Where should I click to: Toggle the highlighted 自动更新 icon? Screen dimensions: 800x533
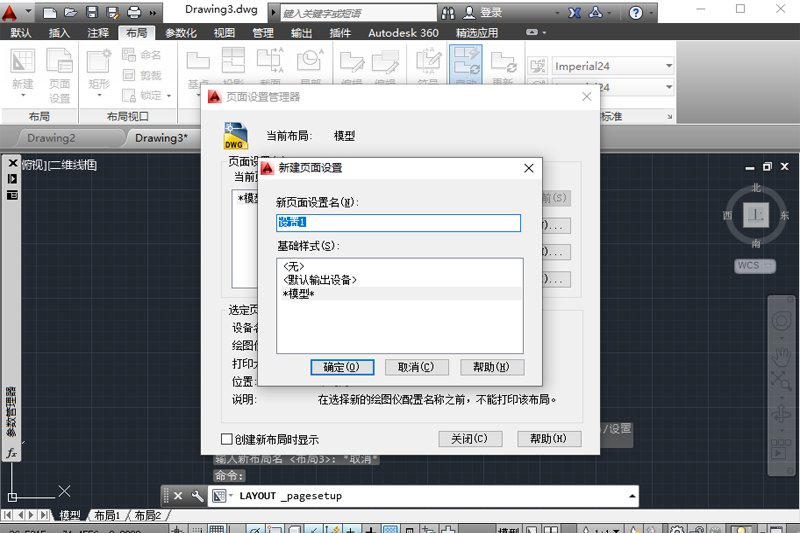click(x=466, y=65)
